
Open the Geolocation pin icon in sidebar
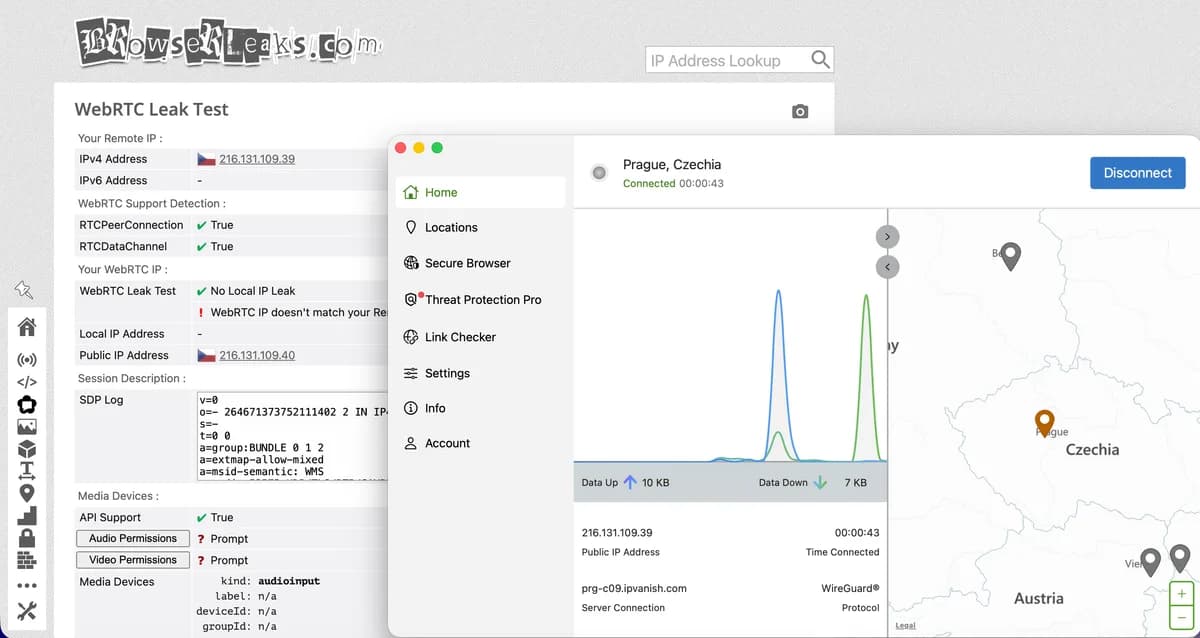pos(27,492)
